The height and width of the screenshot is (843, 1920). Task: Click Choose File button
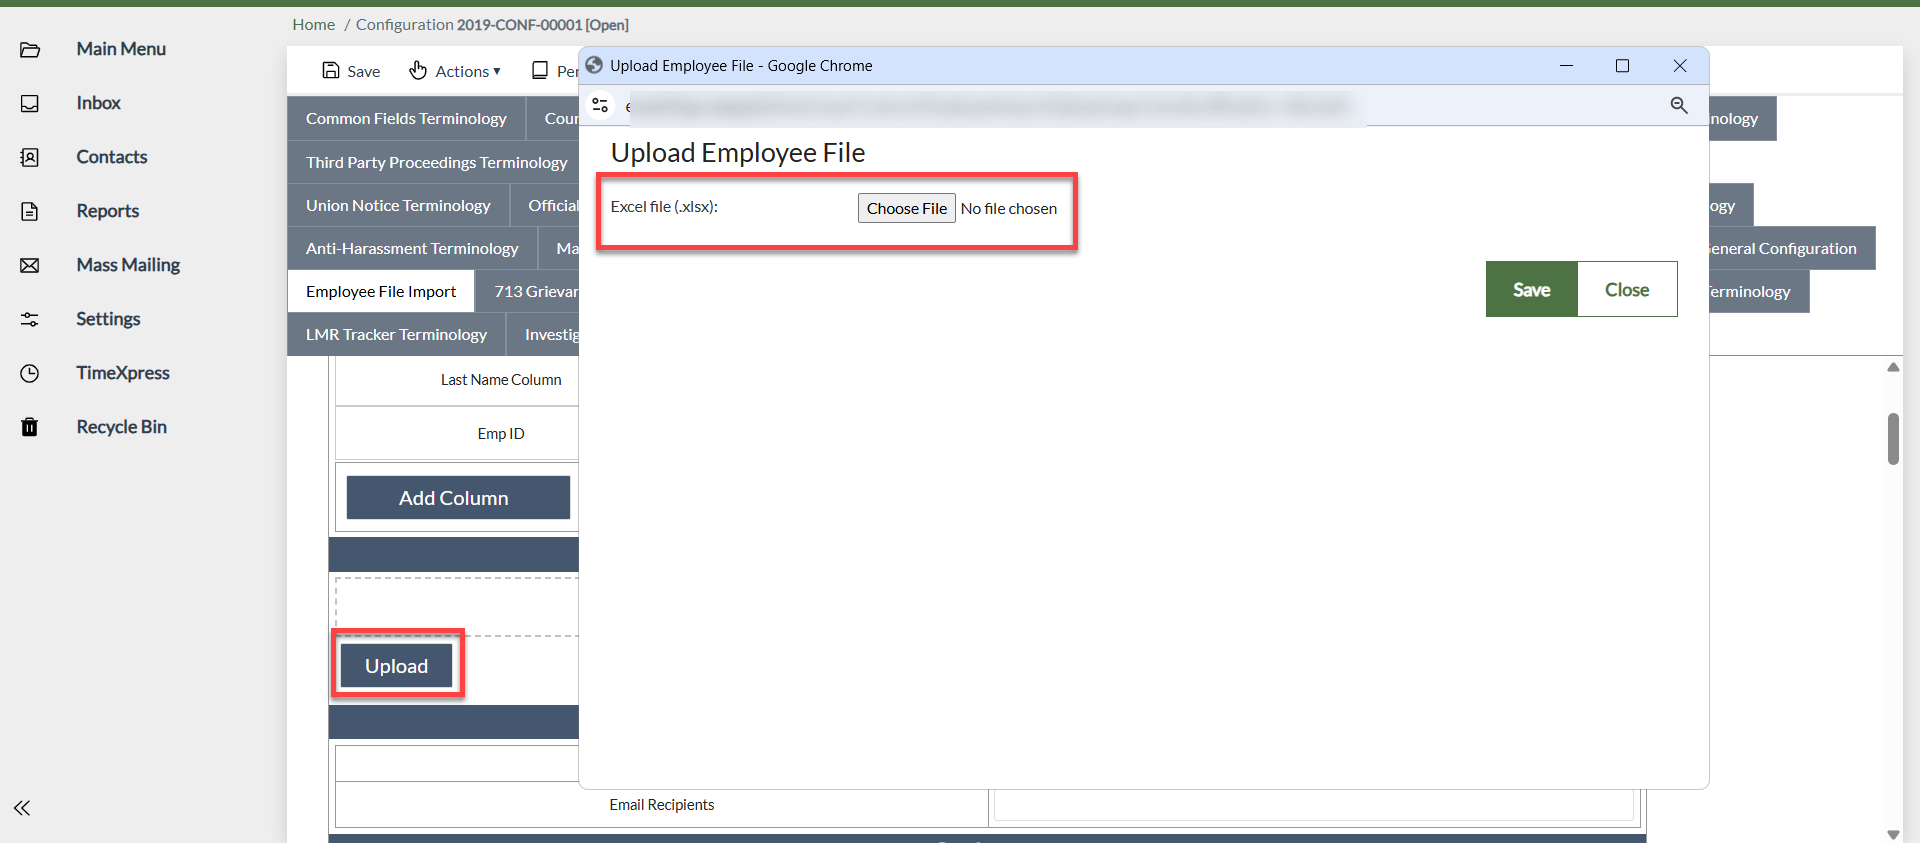pos(906,208)
